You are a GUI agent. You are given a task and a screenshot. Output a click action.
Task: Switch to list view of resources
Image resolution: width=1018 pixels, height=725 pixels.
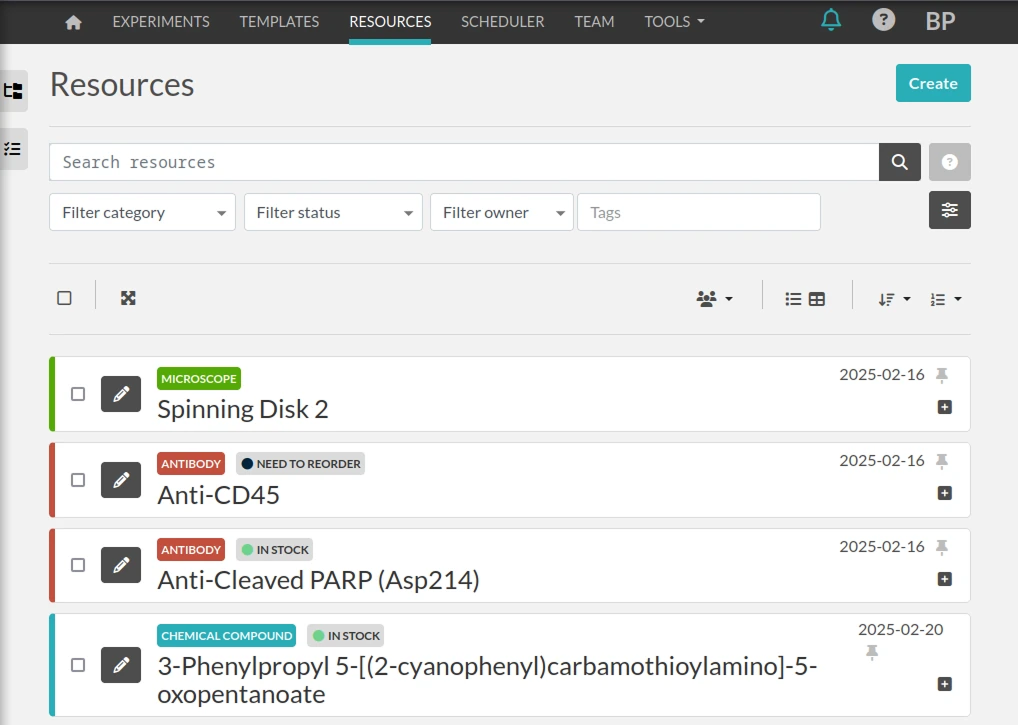[x=793, y=297]
